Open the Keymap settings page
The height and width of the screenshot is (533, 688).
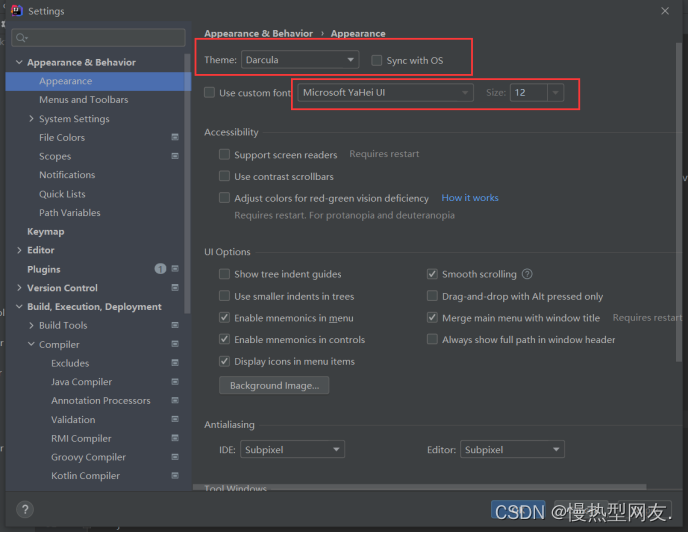46,232
